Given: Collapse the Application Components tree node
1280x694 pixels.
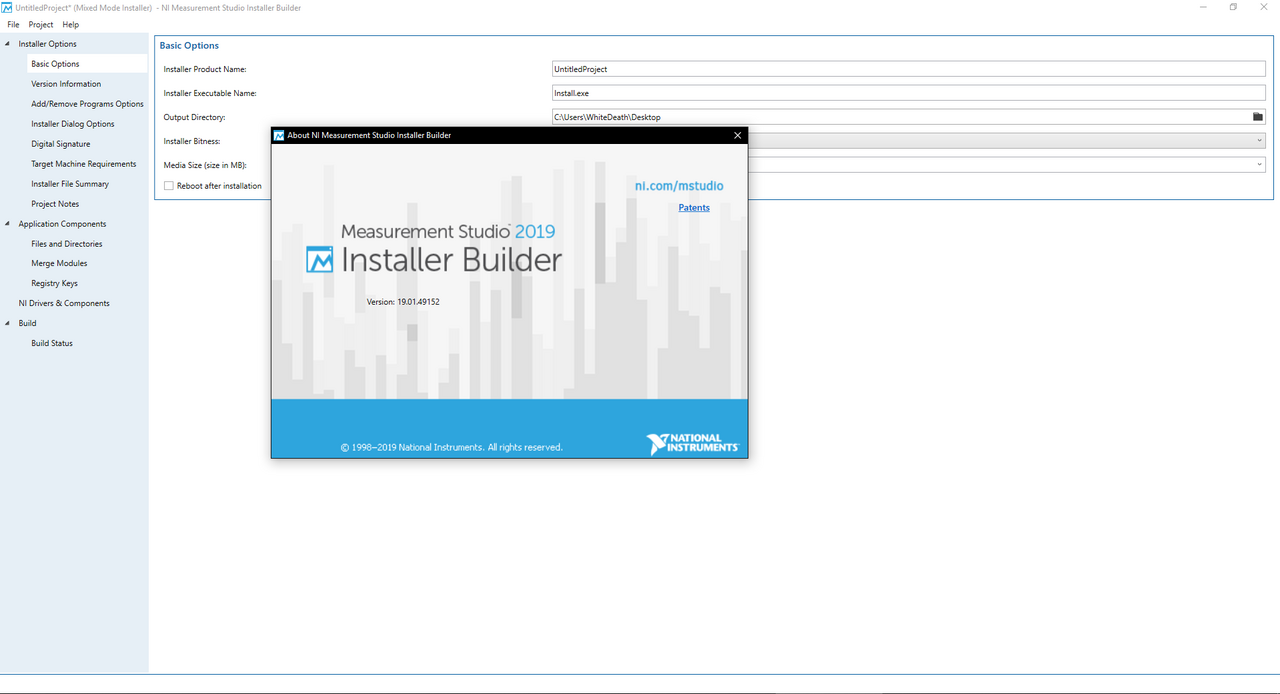Looking at the screenshot, I should tap(8, 224).
